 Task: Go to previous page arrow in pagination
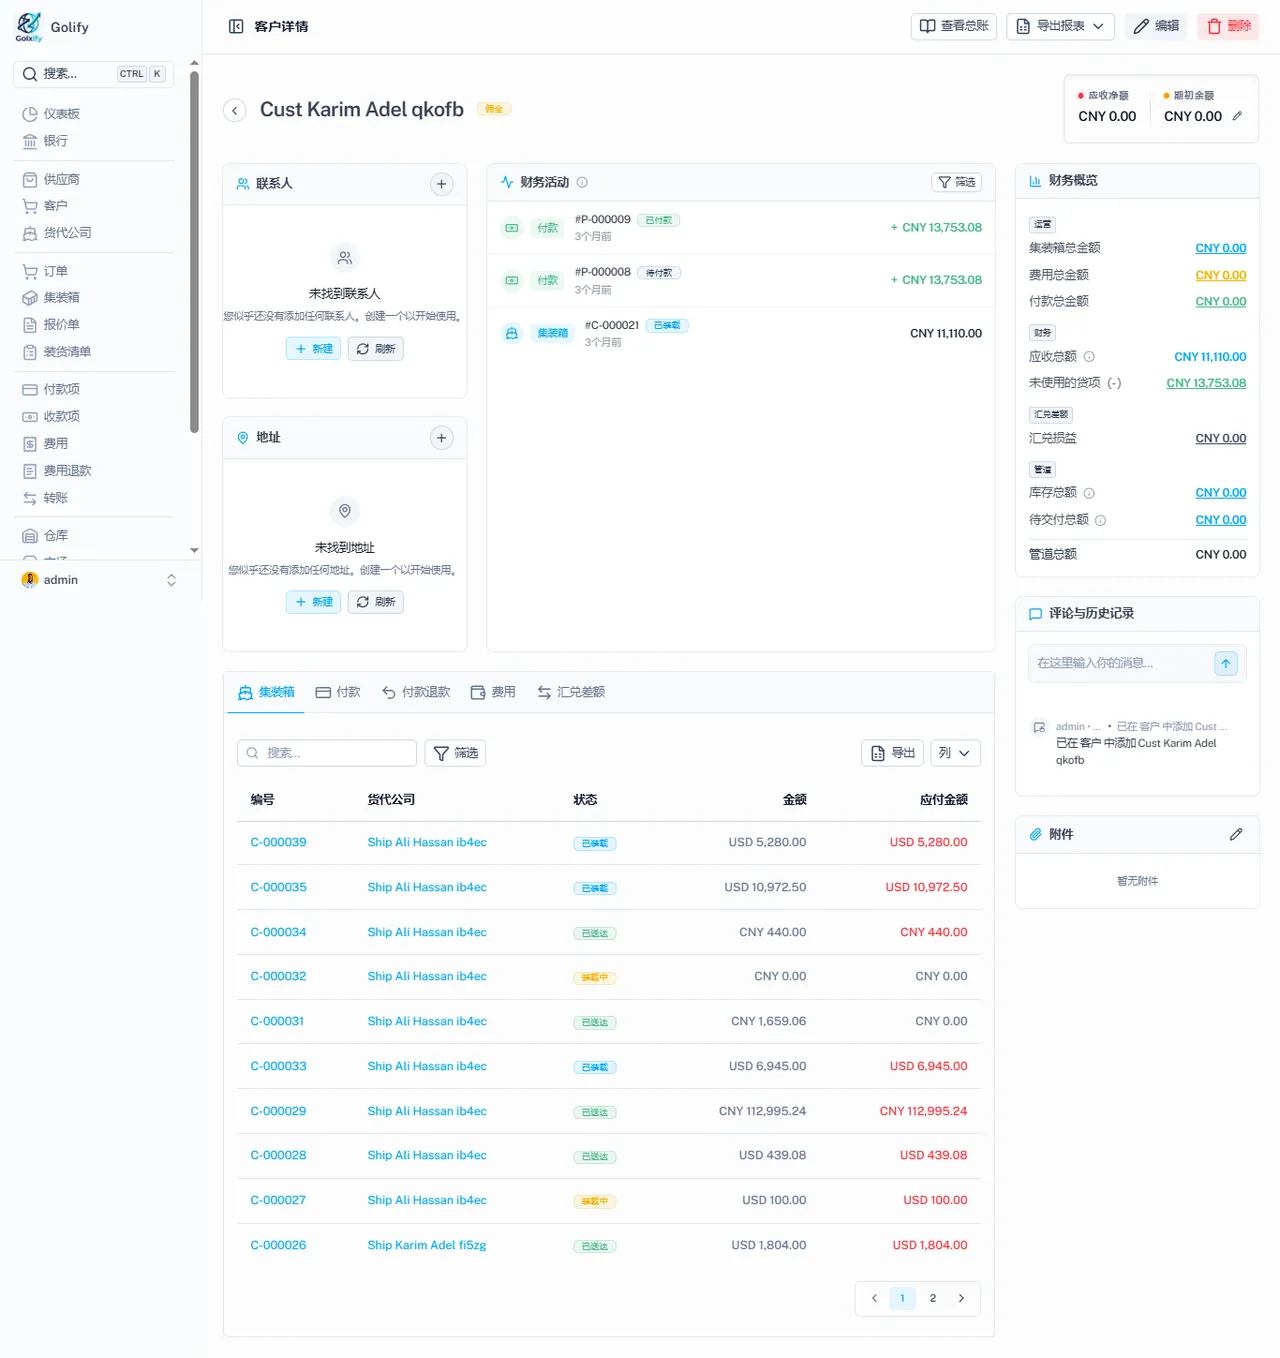point(874,1298)
